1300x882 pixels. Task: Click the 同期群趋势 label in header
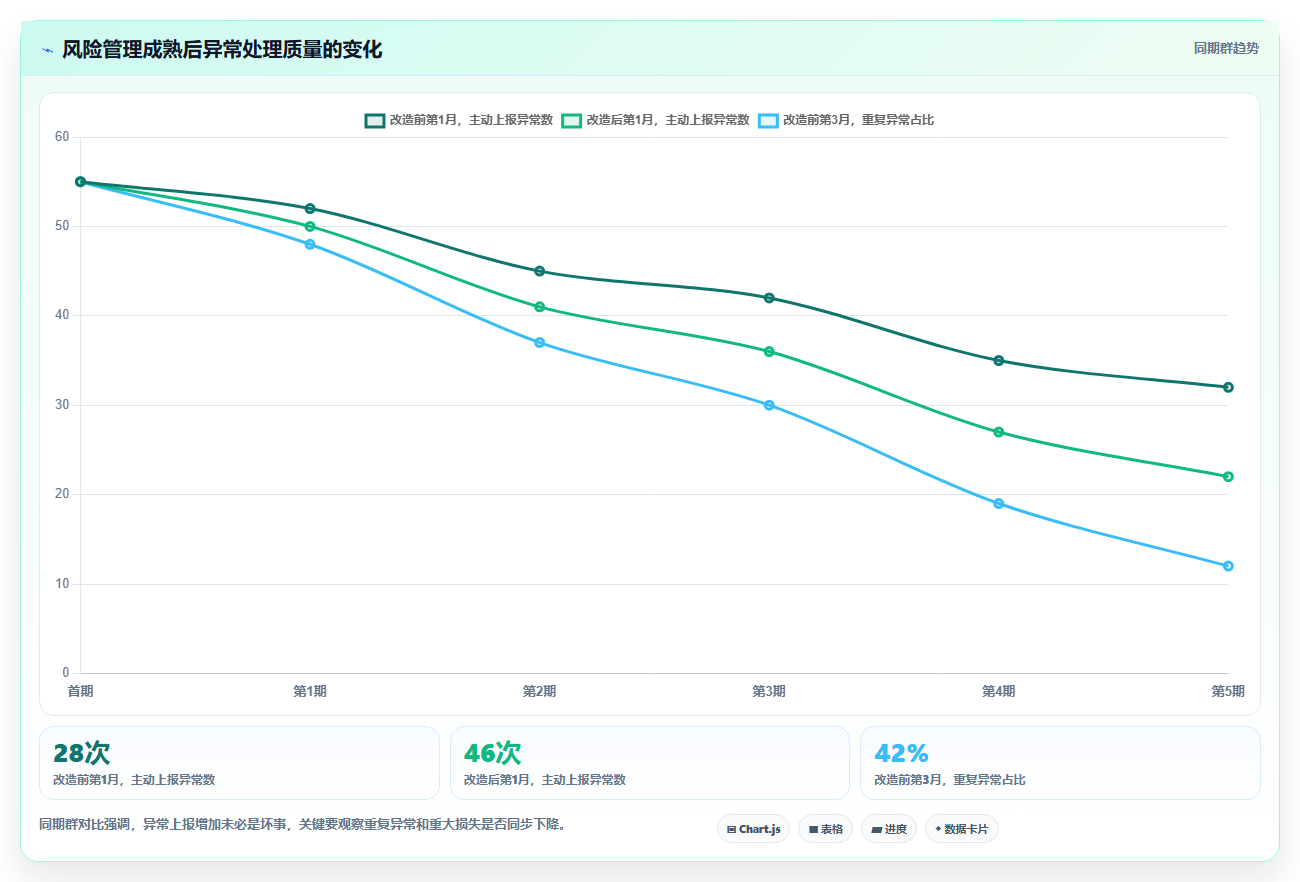[1226, 48]
